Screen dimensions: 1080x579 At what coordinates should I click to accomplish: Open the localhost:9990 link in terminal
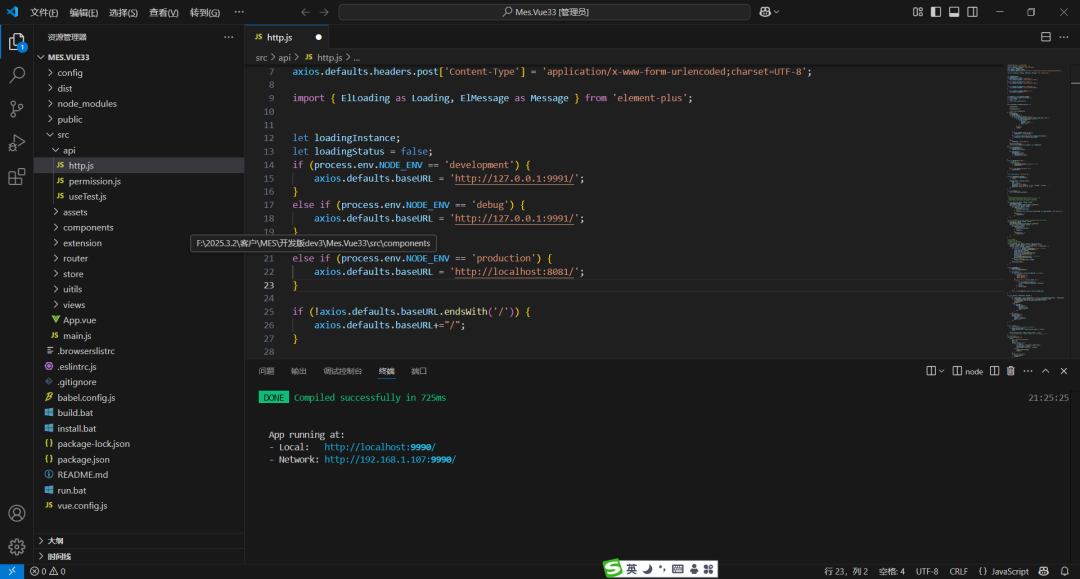380,447
